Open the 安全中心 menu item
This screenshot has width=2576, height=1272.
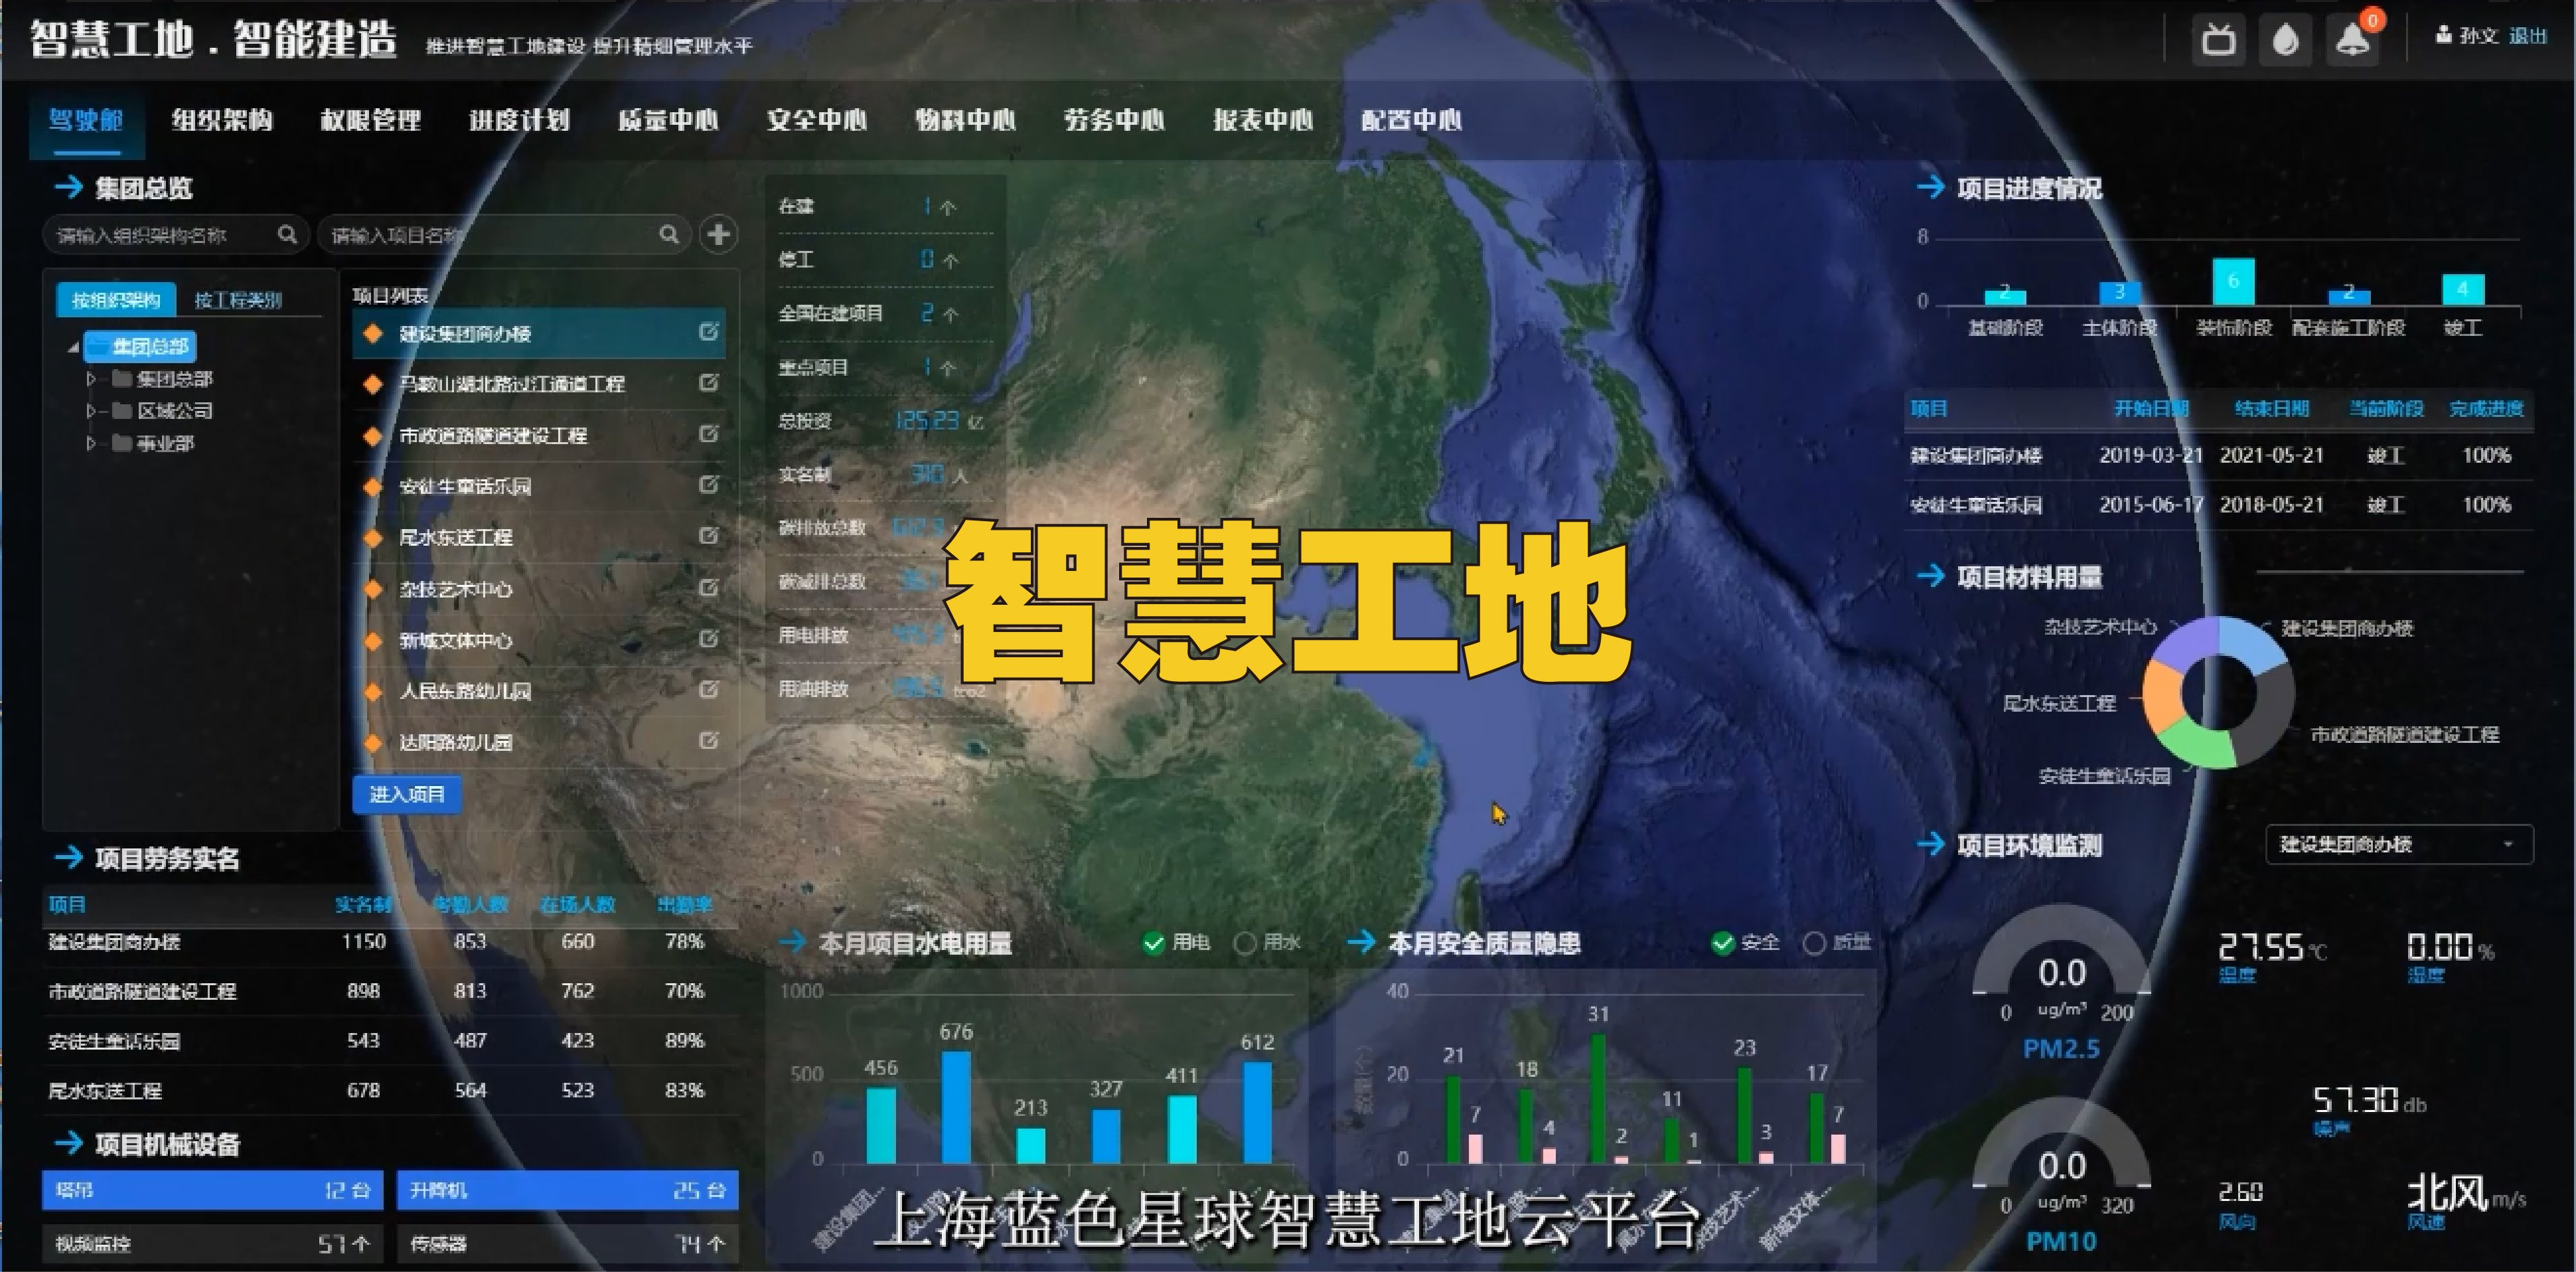click(818, 120)
